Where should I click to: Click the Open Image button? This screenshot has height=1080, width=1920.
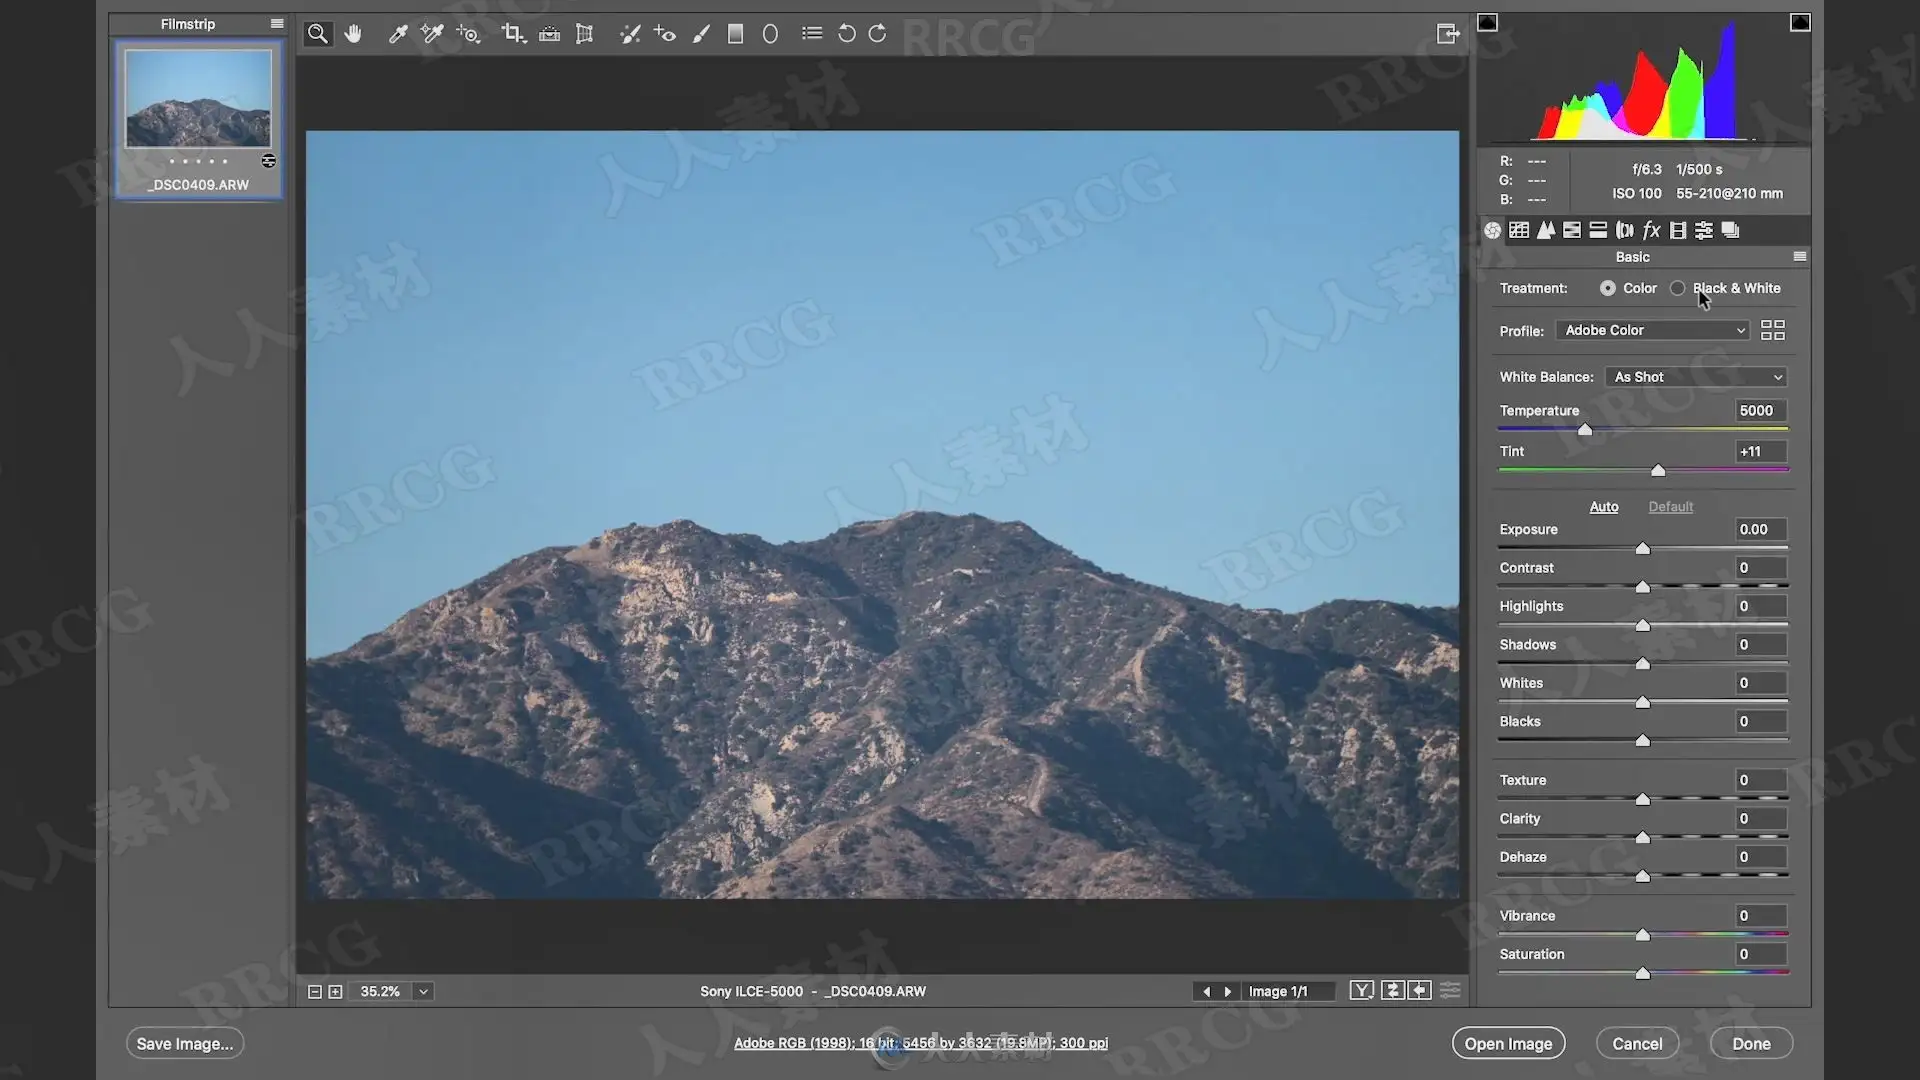(x=1508, y=1043)
